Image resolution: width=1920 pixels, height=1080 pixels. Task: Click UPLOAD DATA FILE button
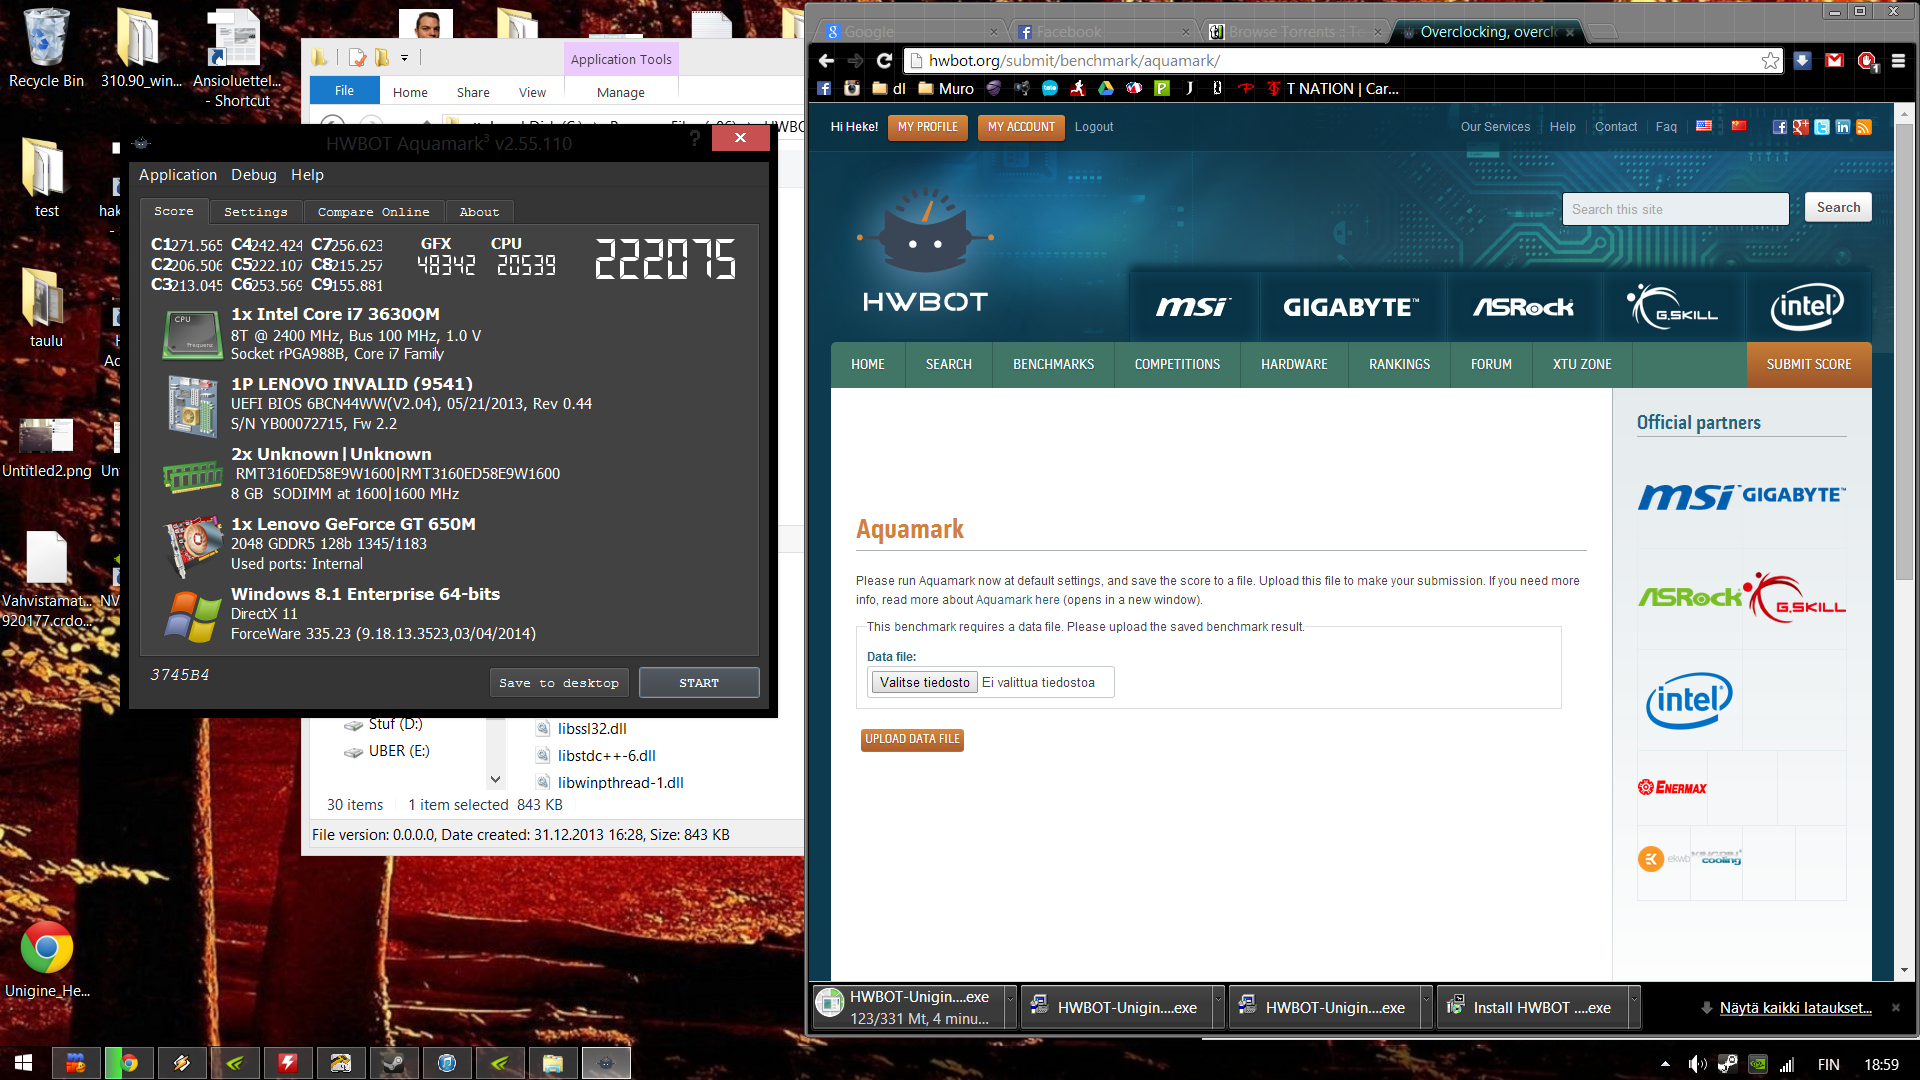(912, 739)
